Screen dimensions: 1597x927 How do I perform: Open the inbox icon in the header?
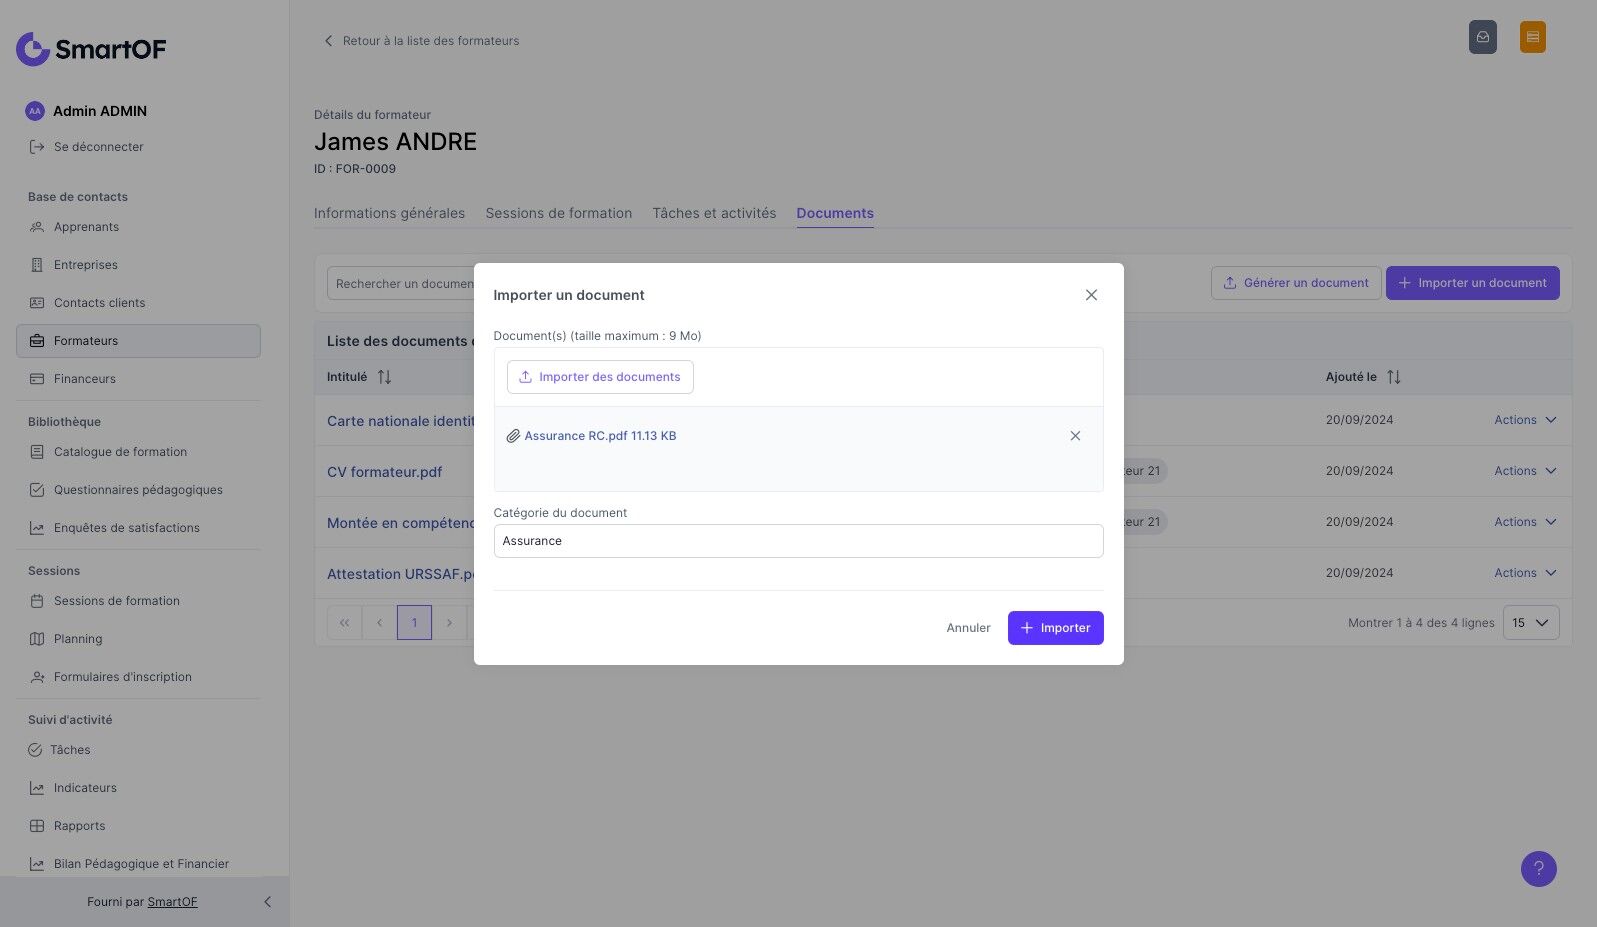coord(1483,37)
